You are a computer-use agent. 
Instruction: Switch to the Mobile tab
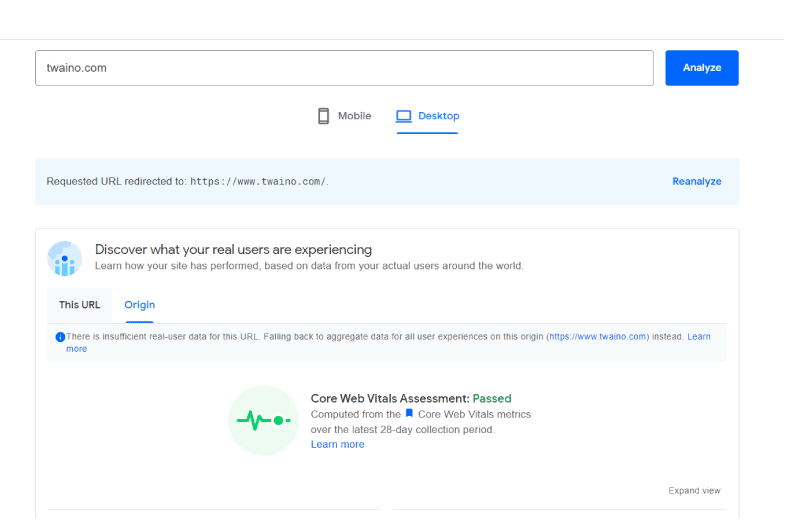click(x=344, y=116)
